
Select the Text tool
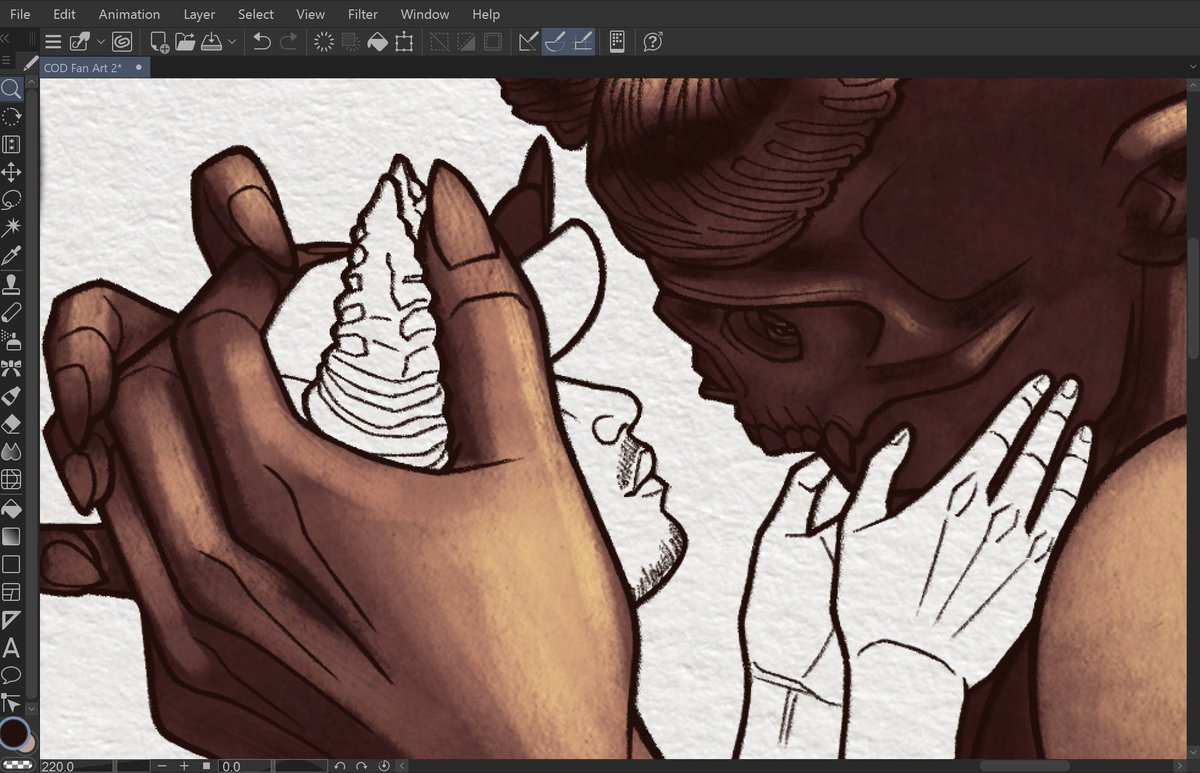click(x=11, y=648)
